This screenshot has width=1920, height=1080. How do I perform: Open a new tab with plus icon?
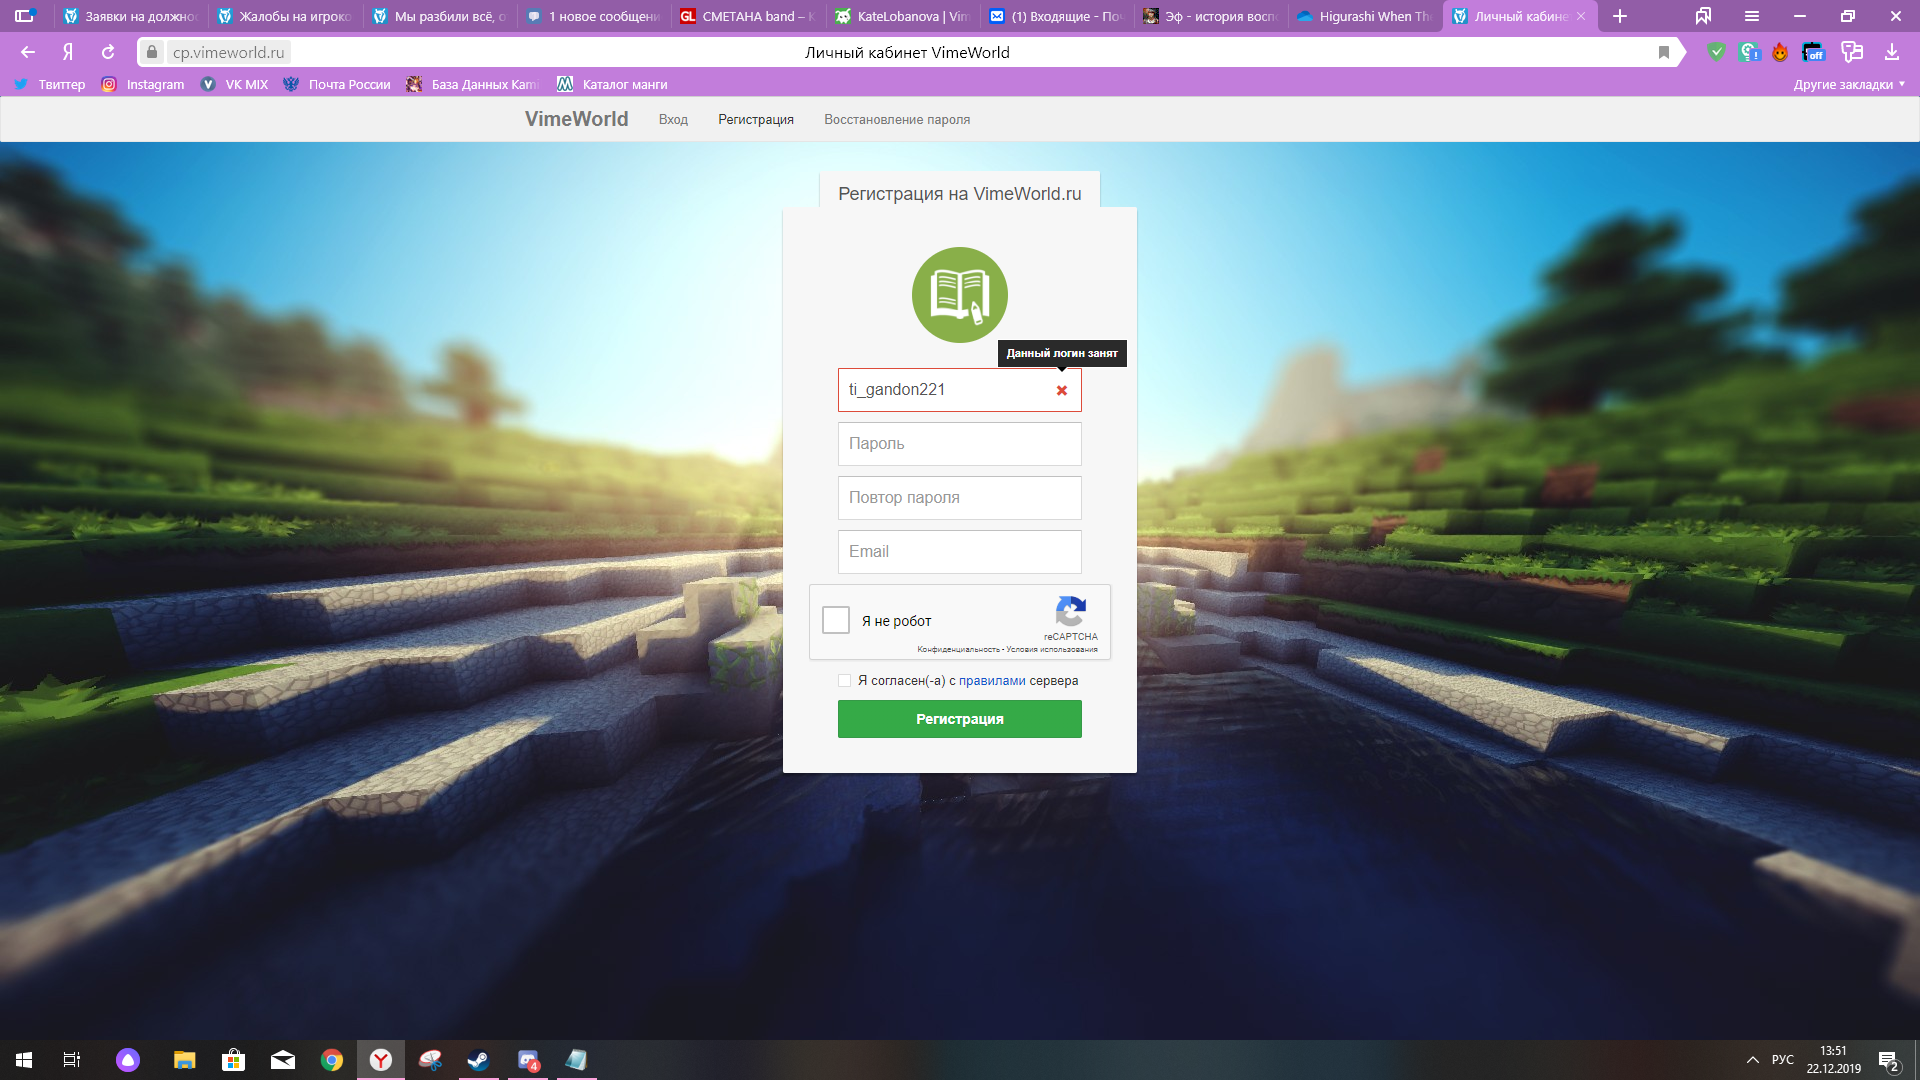tap(1620, 16)
